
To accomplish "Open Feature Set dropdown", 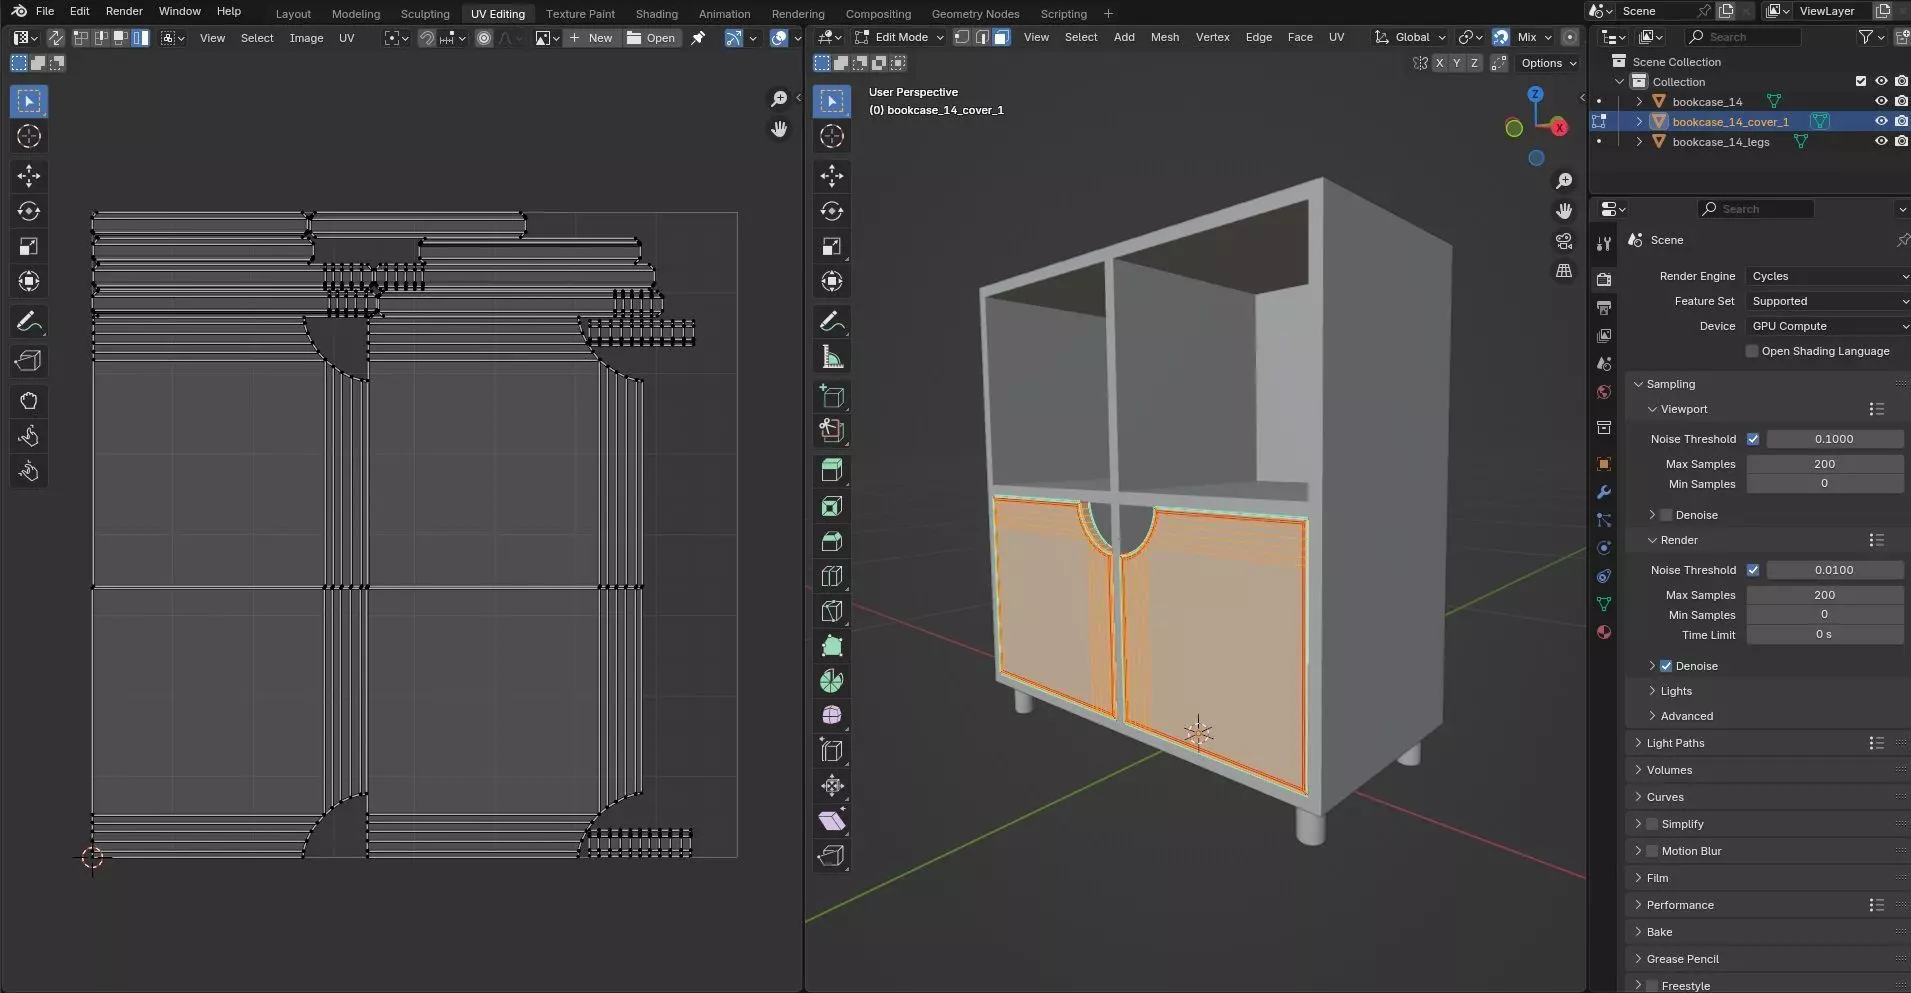I will point(1828,301).
